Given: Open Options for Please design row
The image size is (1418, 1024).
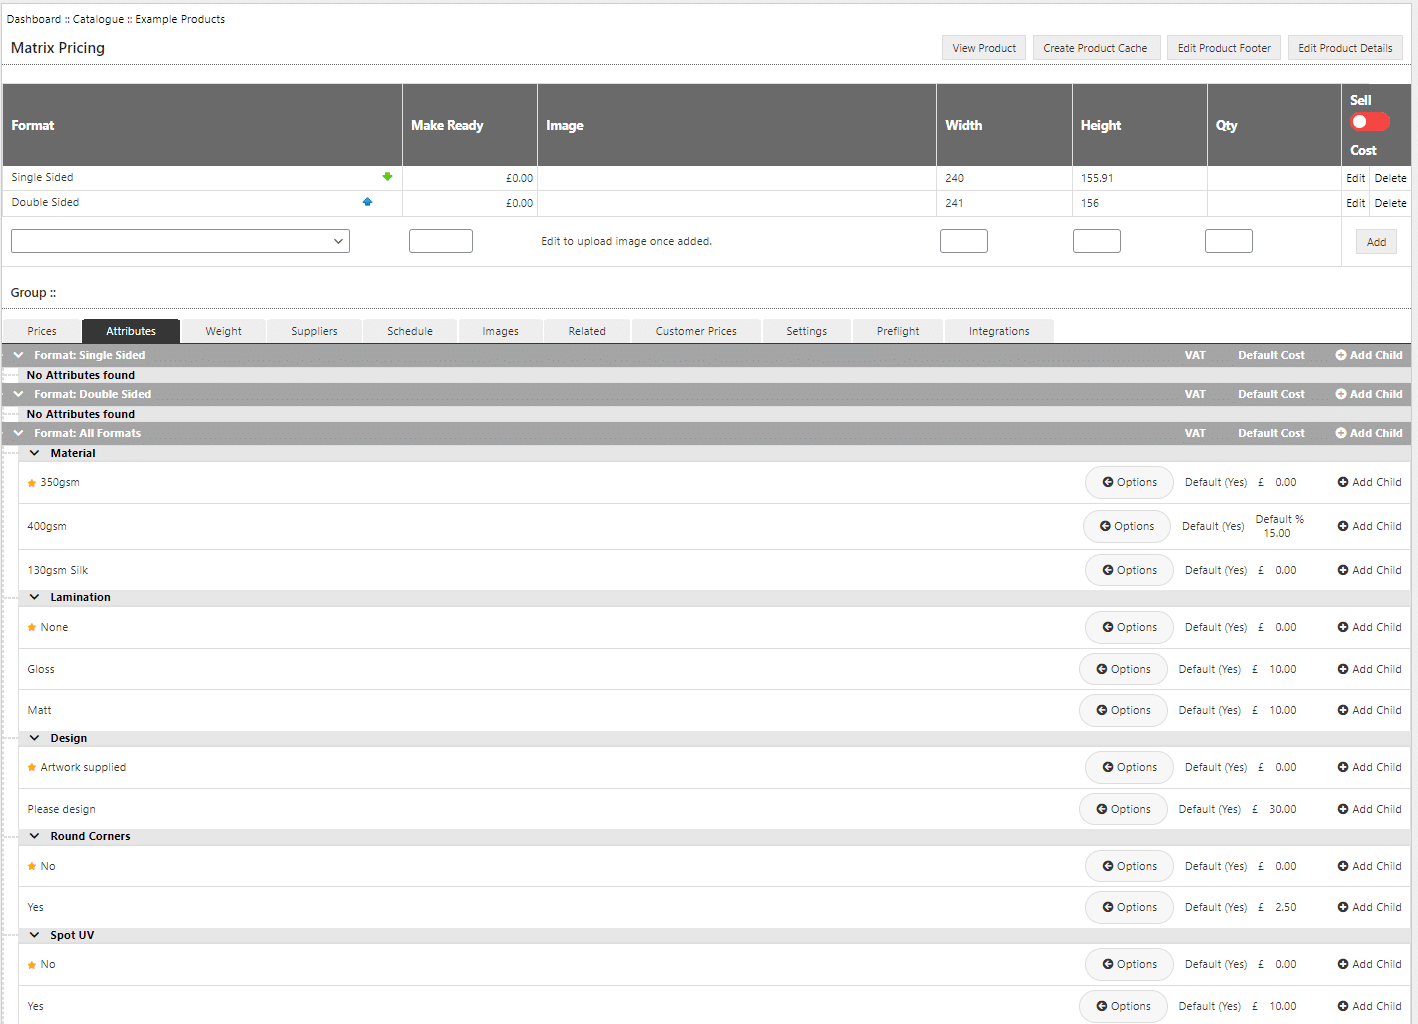Looking at the screenshot, I should pyautogui.click(x=1122, y=809).
